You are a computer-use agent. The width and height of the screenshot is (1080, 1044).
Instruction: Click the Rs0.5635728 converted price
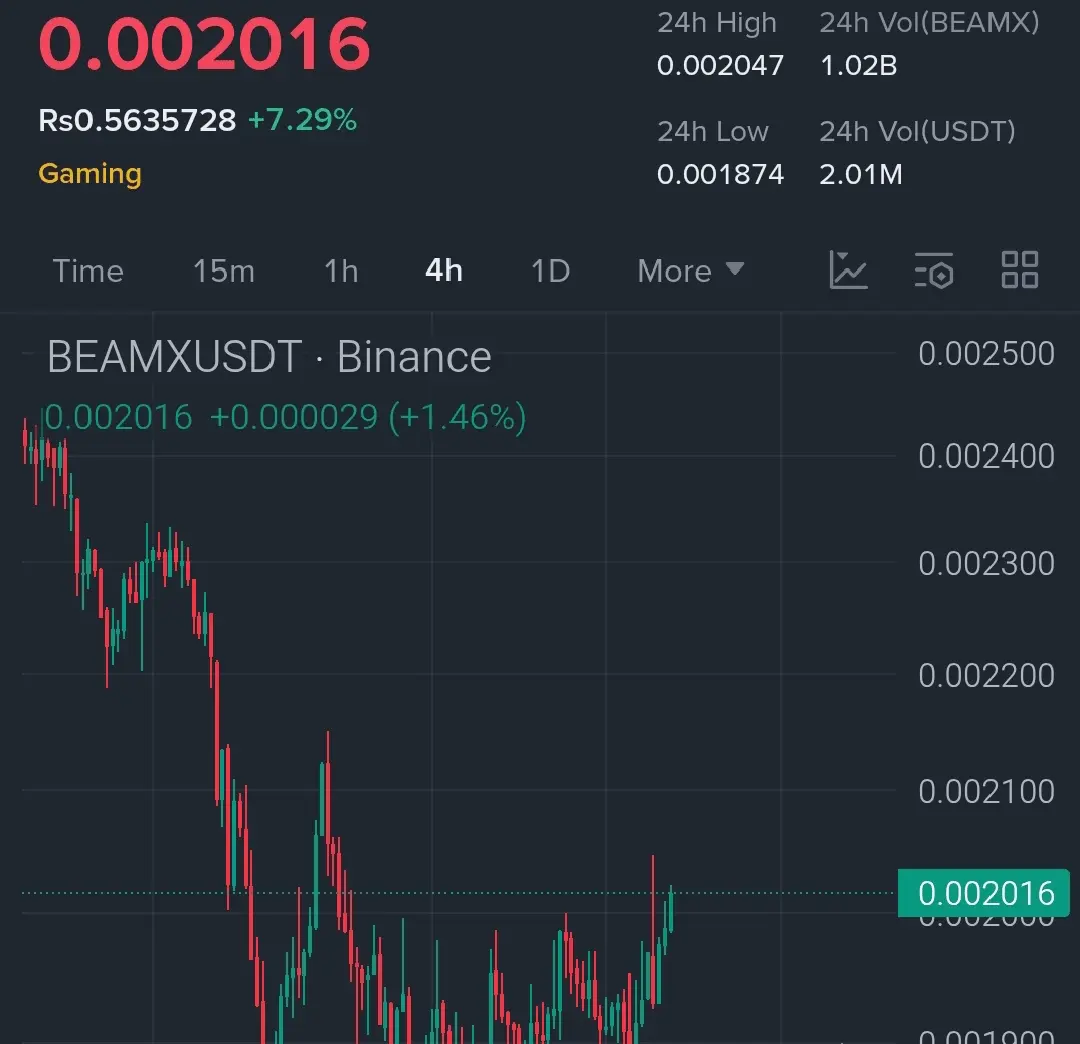137,121
